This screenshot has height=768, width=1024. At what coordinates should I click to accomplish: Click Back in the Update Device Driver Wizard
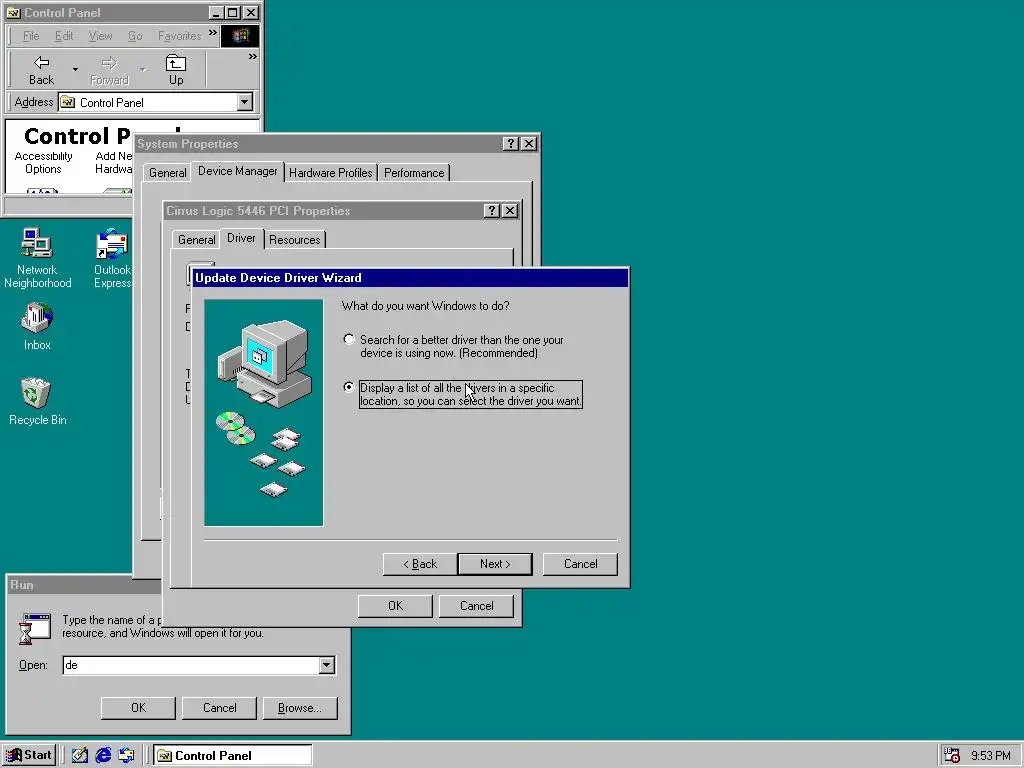[419, 564]
